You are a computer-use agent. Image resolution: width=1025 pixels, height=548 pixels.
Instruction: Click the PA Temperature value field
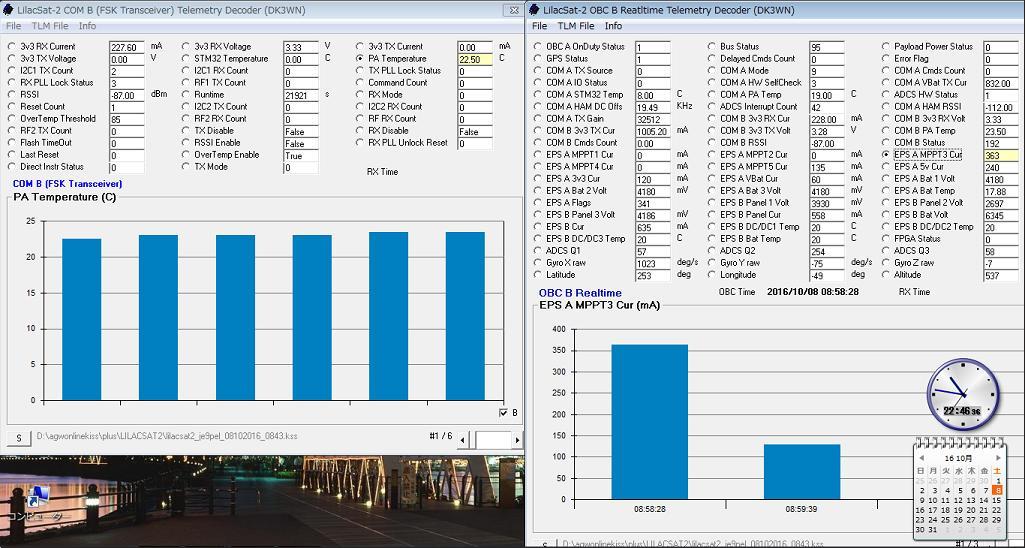coord(475,59)
